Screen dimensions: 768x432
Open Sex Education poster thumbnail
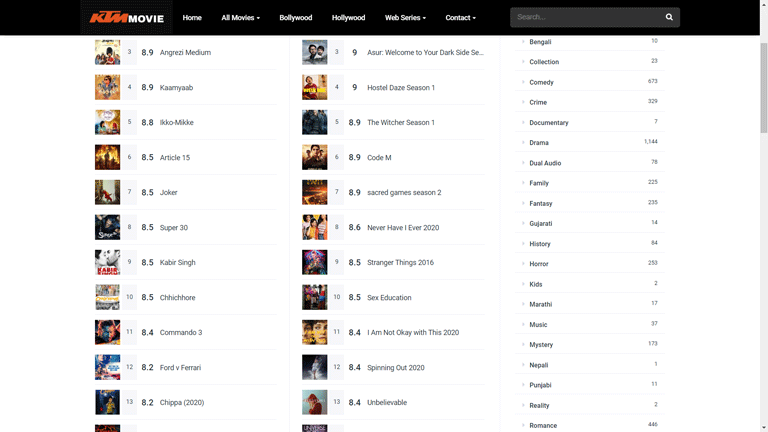coord(314,297)
